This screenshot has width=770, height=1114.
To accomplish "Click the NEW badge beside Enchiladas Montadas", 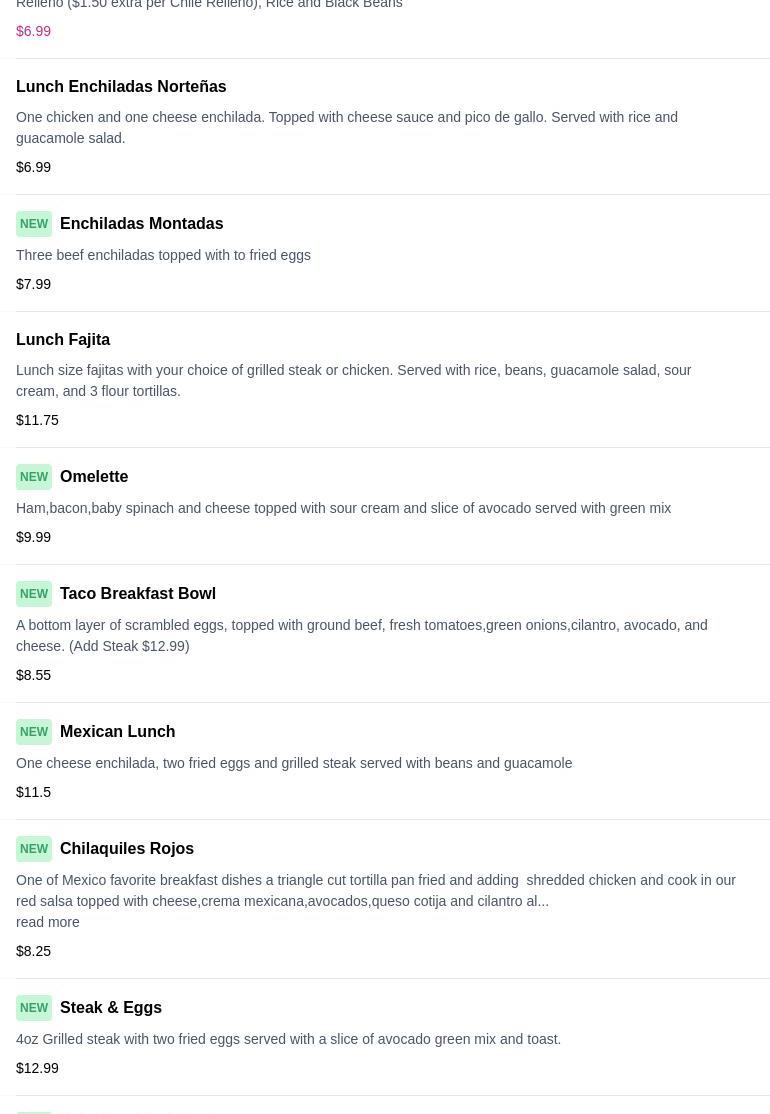I will coord(34,224).
